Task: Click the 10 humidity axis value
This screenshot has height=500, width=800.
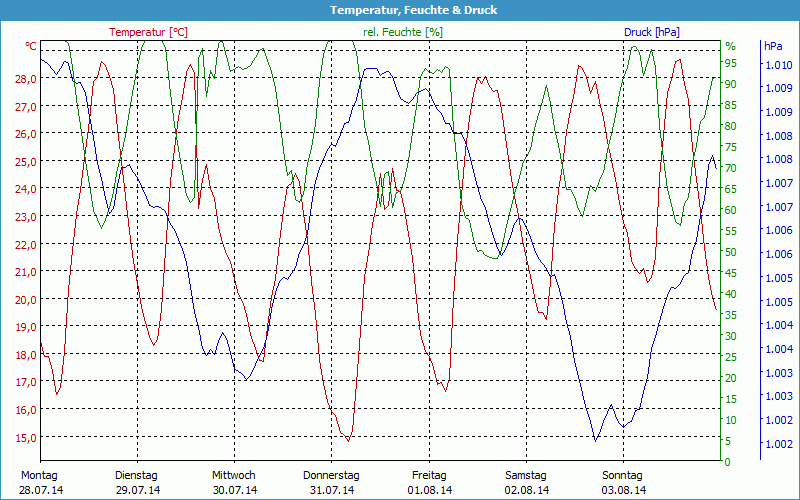Action: (x=731, y=420)
